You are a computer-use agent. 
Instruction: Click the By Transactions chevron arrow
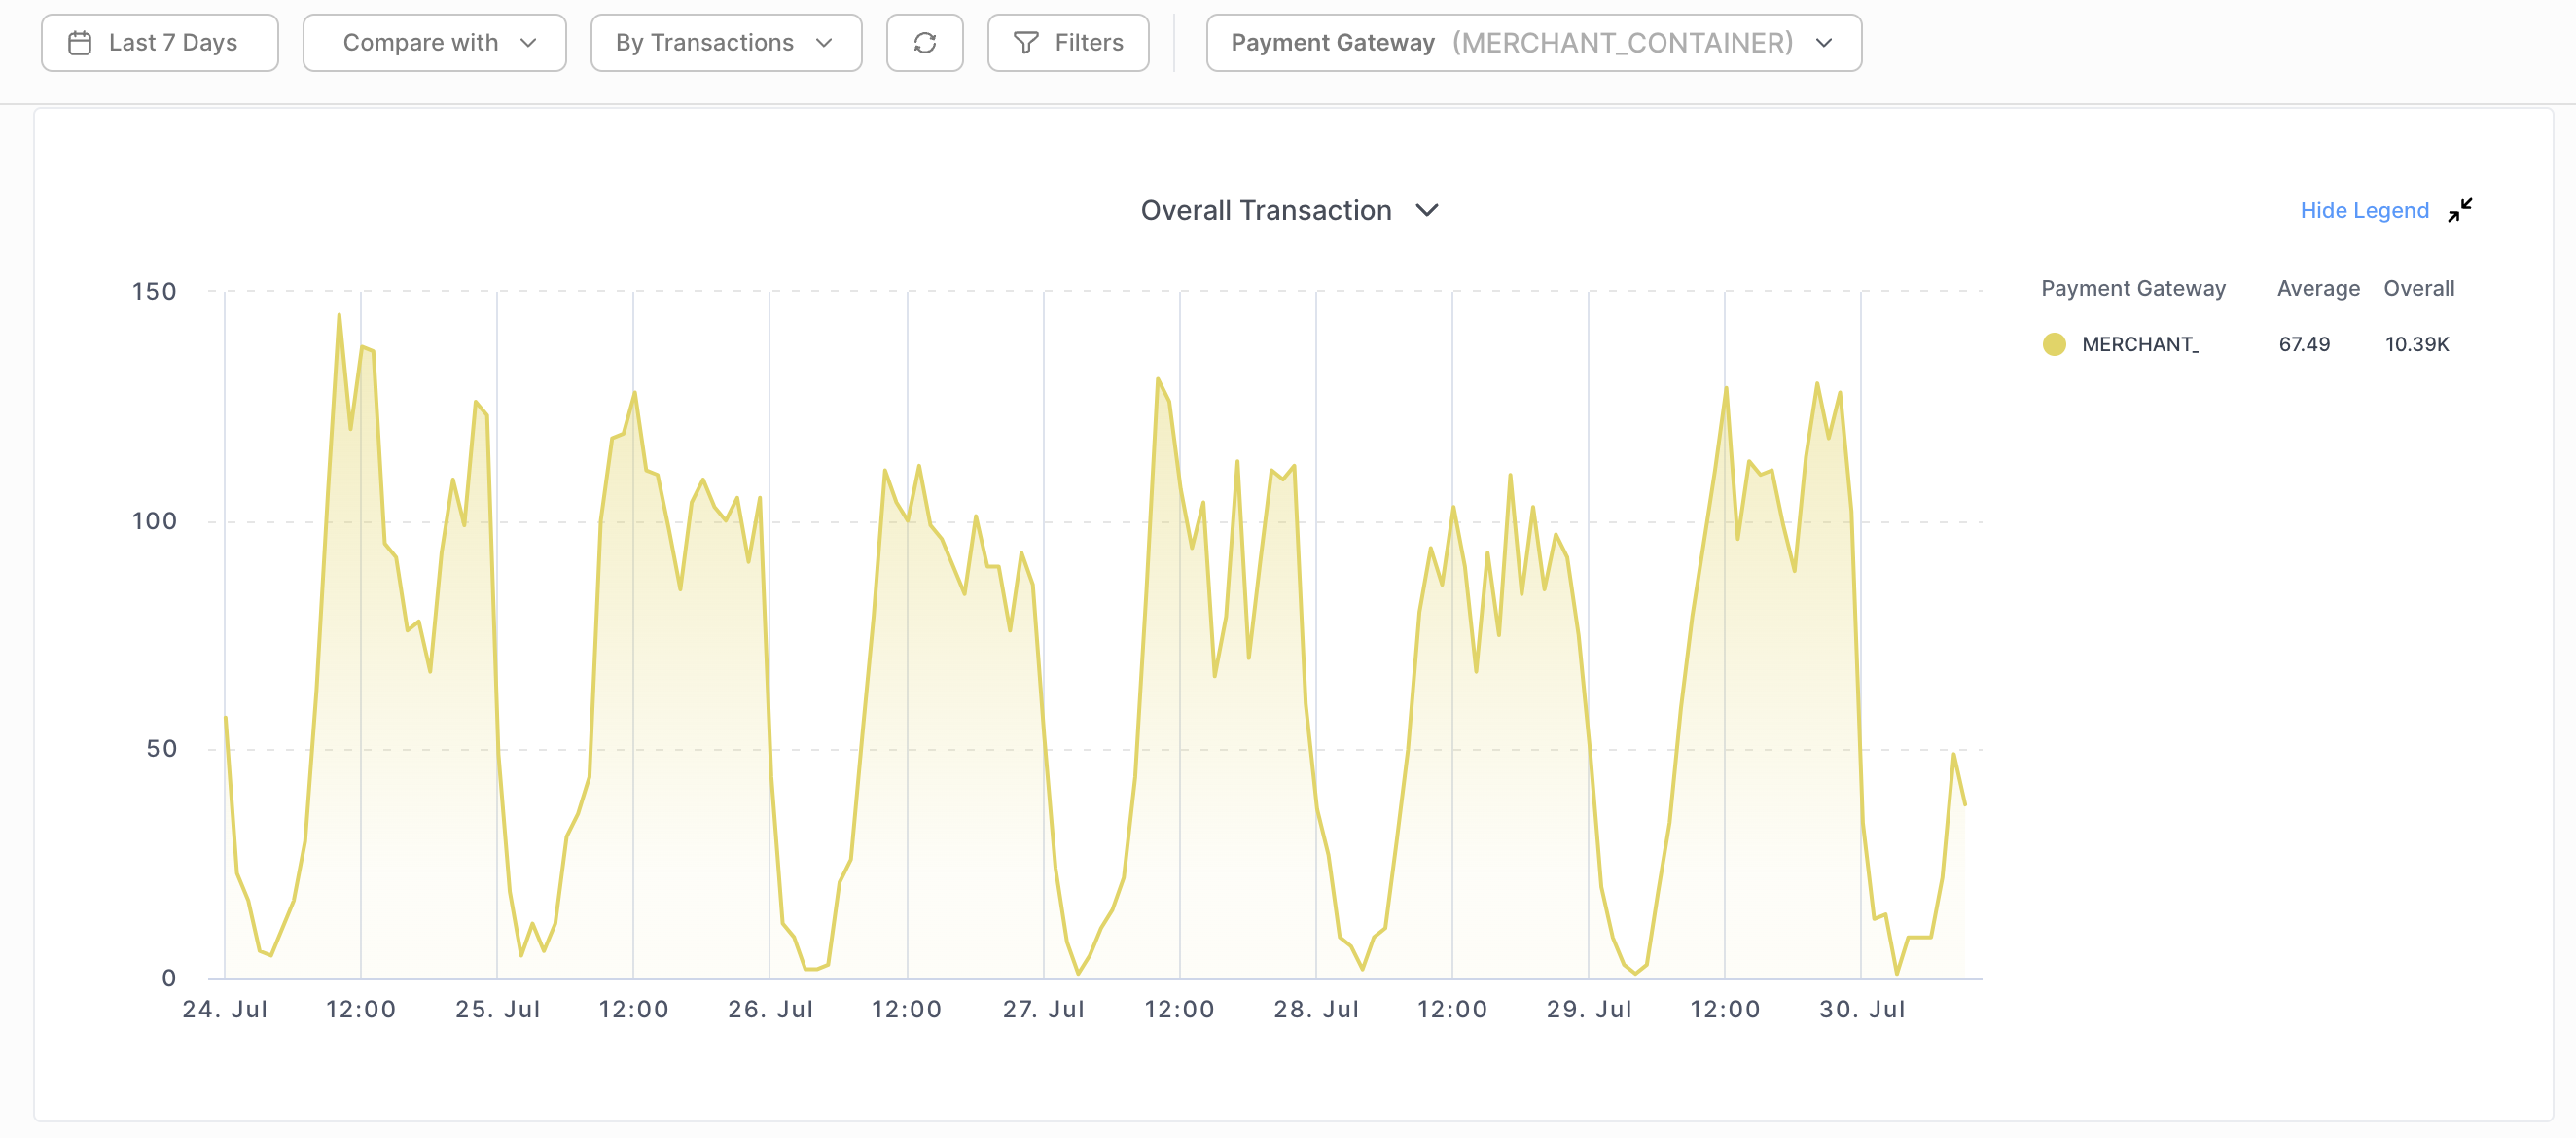tap(824, 43)
